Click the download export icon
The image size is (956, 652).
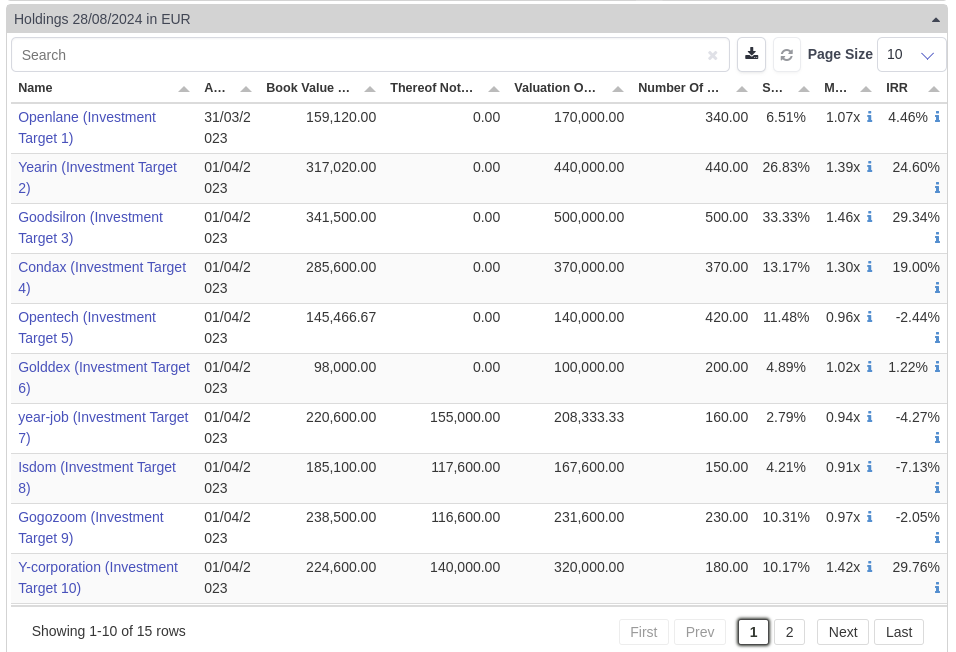click(751, 55)
